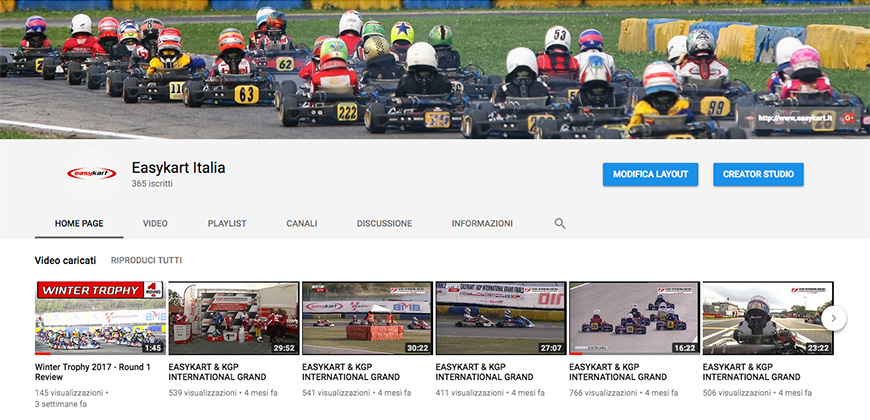Screen dimensions: 870x420
Task: Open the PLAYLIST tab
Action: point(227,223)
